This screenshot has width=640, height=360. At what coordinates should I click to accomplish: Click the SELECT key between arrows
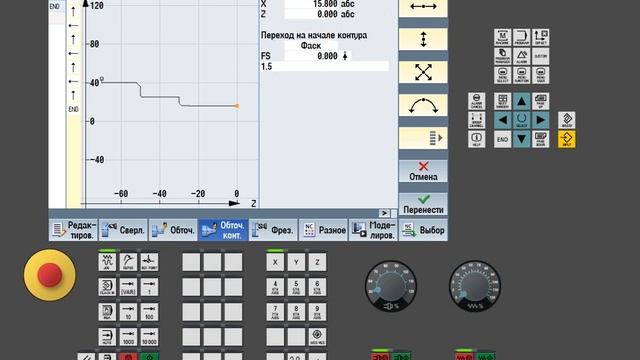pos(521,120)
